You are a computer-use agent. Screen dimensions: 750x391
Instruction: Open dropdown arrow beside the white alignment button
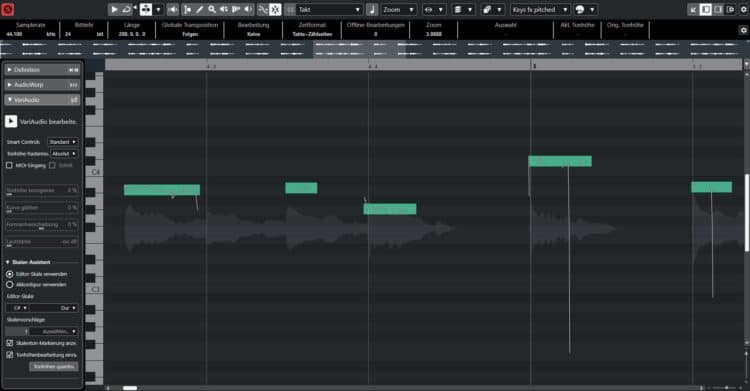pos(158,10)
